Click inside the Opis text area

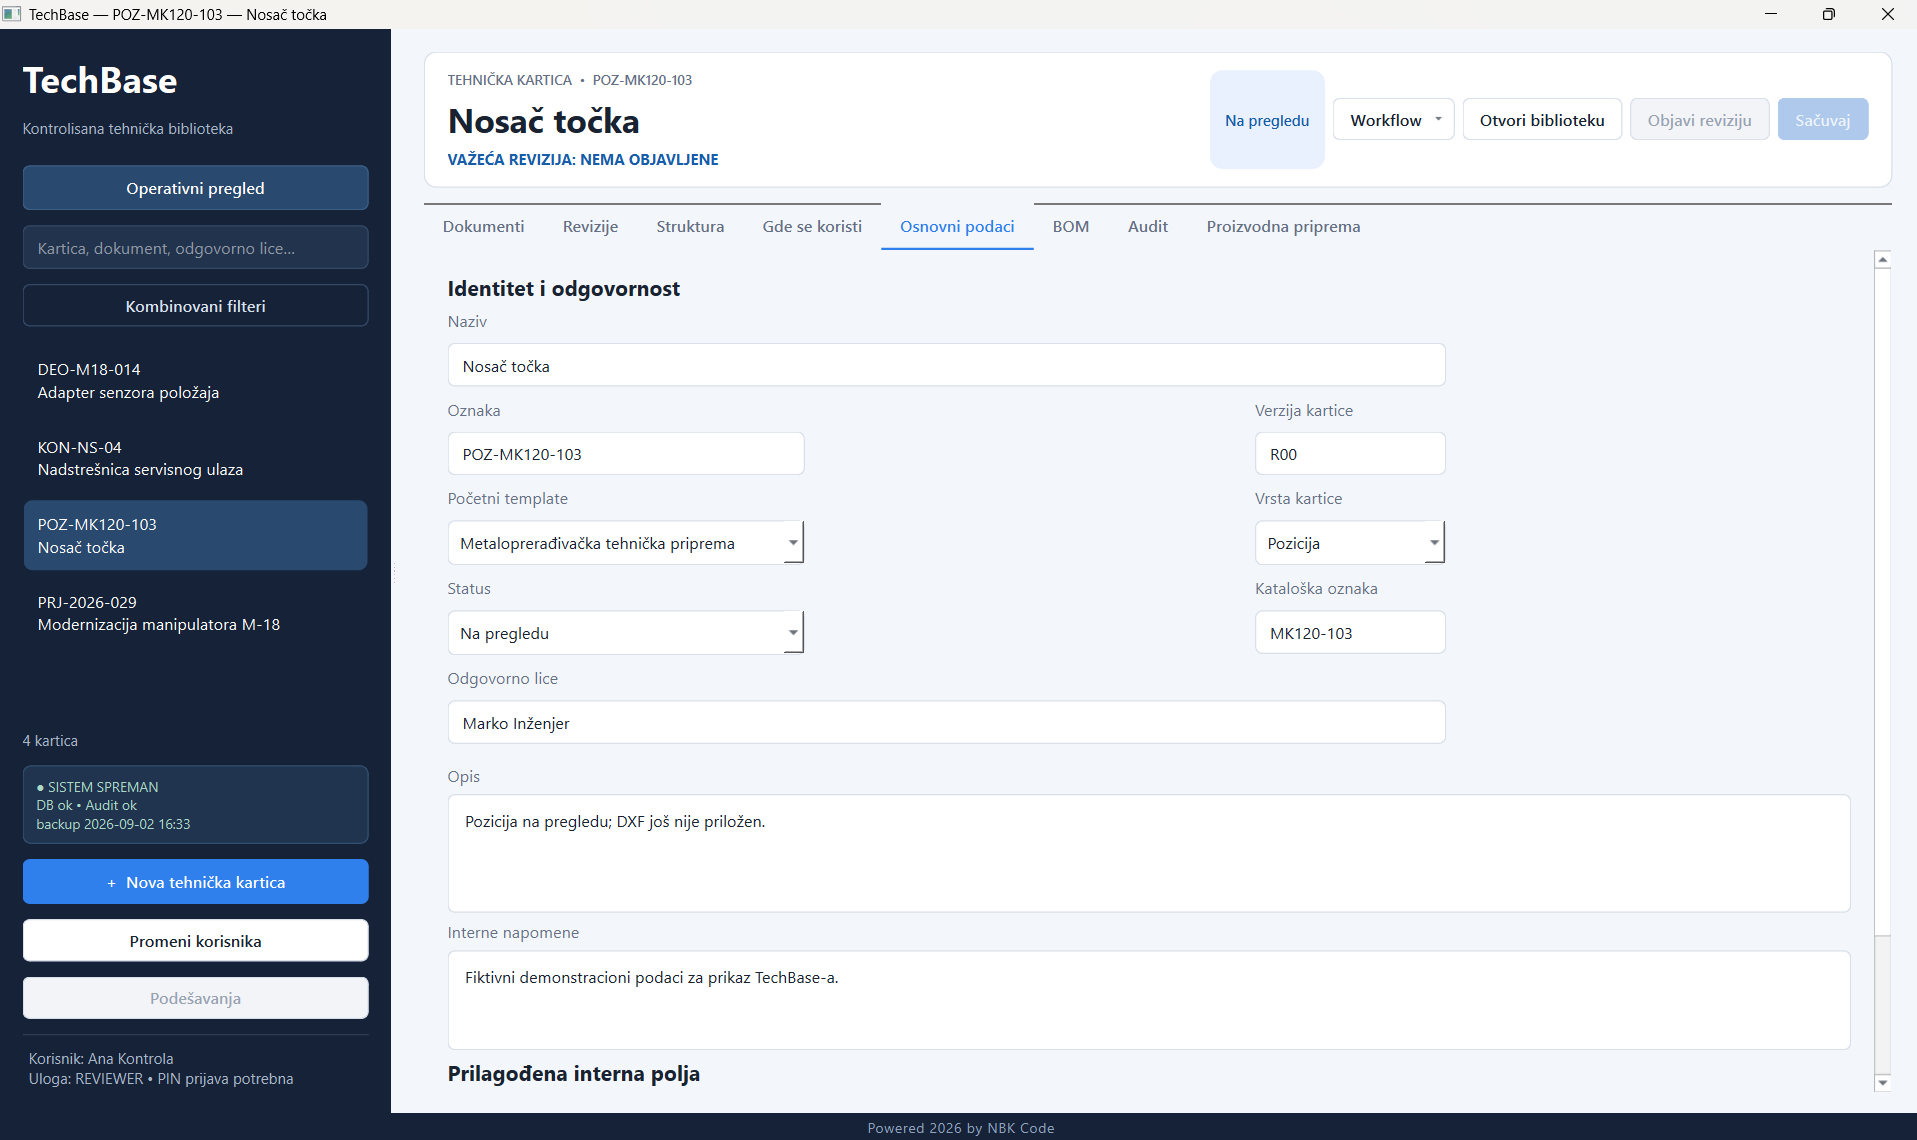(1149, 853)
